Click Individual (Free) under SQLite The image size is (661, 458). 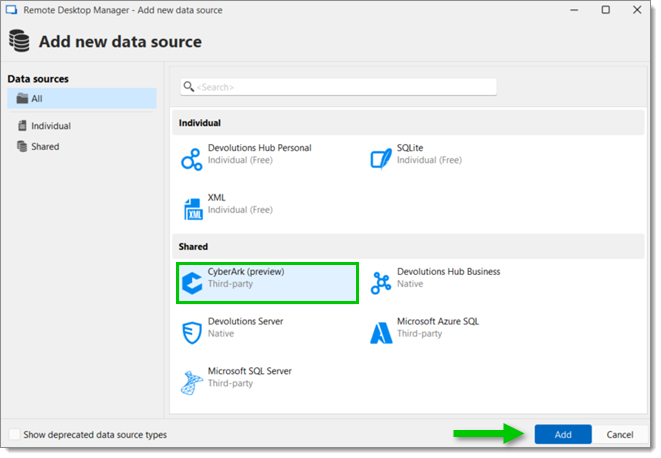429,160
